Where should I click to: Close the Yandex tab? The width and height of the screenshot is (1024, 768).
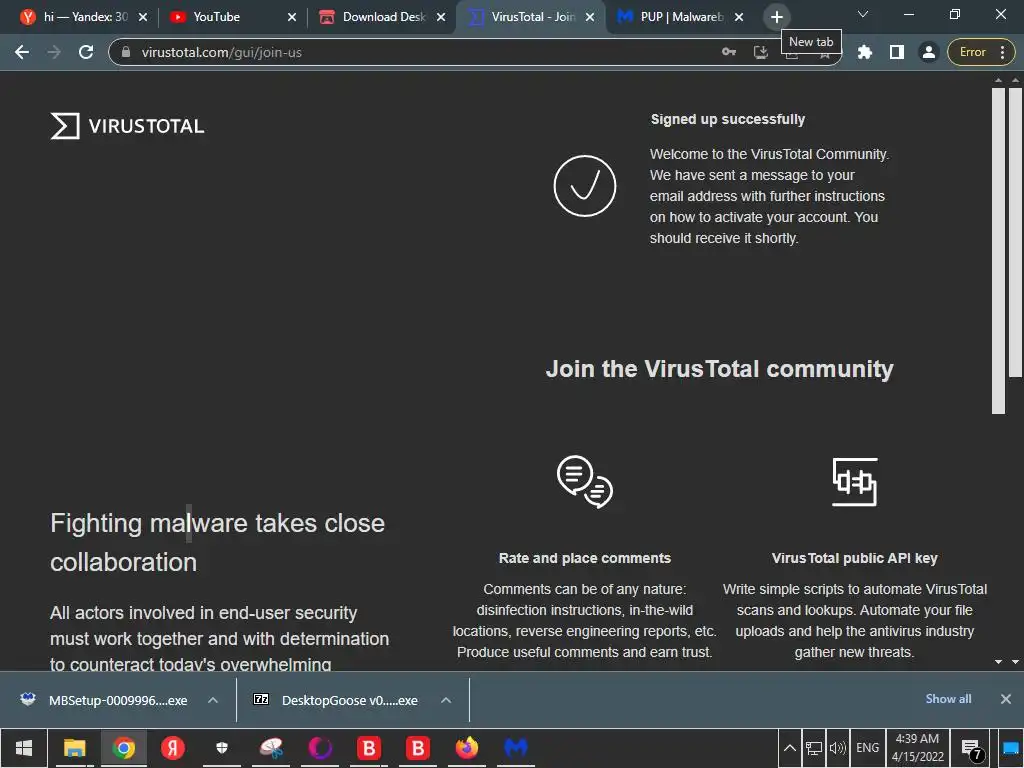click(143, 17)
